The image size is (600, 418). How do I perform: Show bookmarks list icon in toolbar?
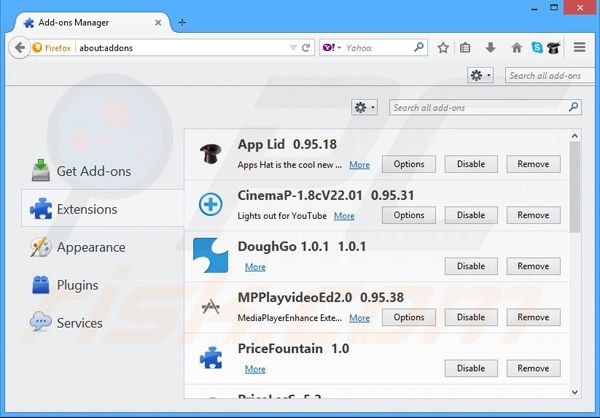[x=465, y=48]
